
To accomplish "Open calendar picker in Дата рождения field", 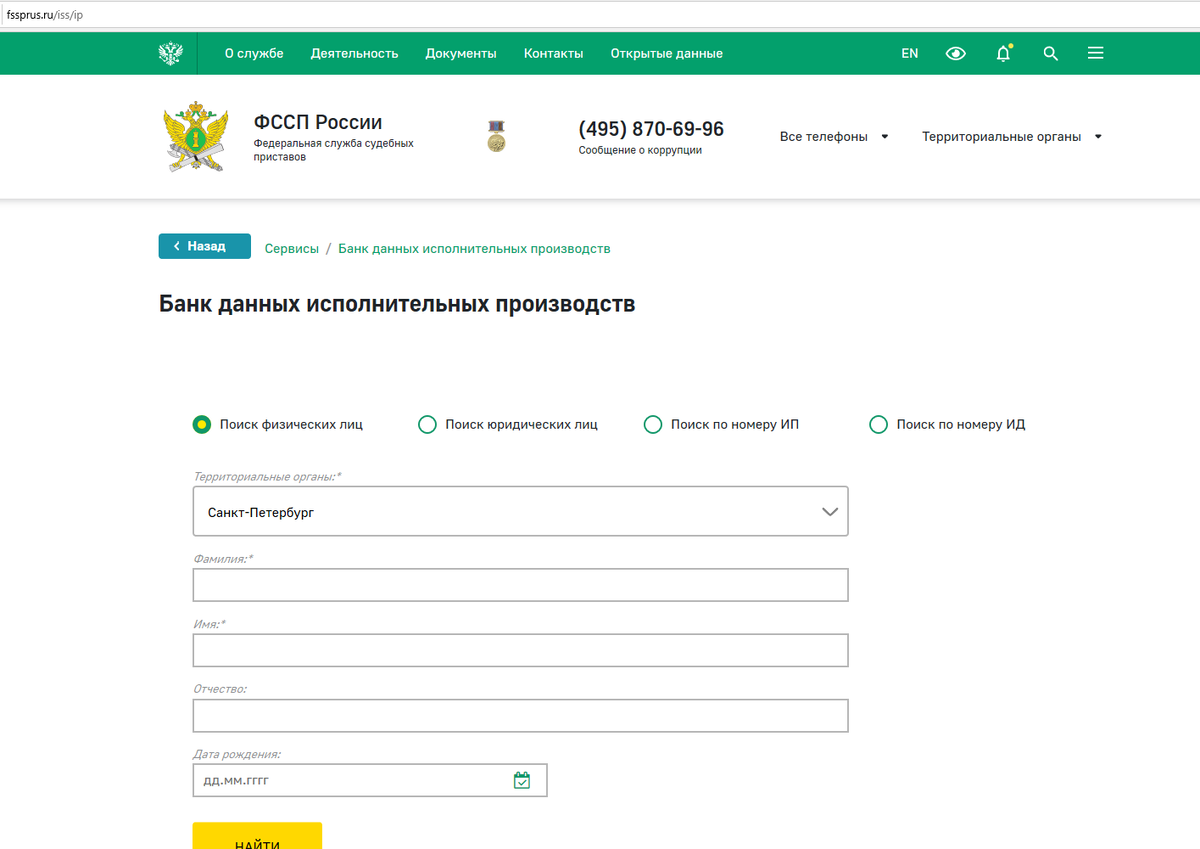I will click(x=522, y=780).
